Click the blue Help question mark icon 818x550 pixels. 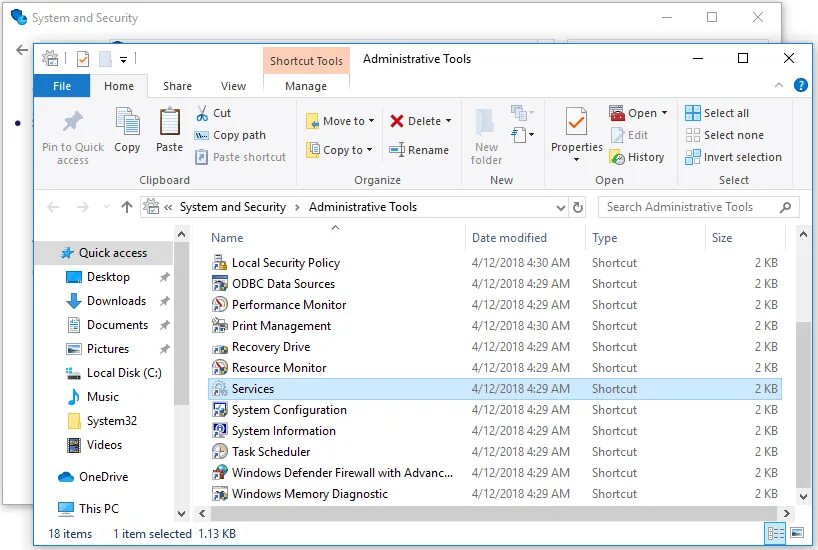click(x=800, y=85)
